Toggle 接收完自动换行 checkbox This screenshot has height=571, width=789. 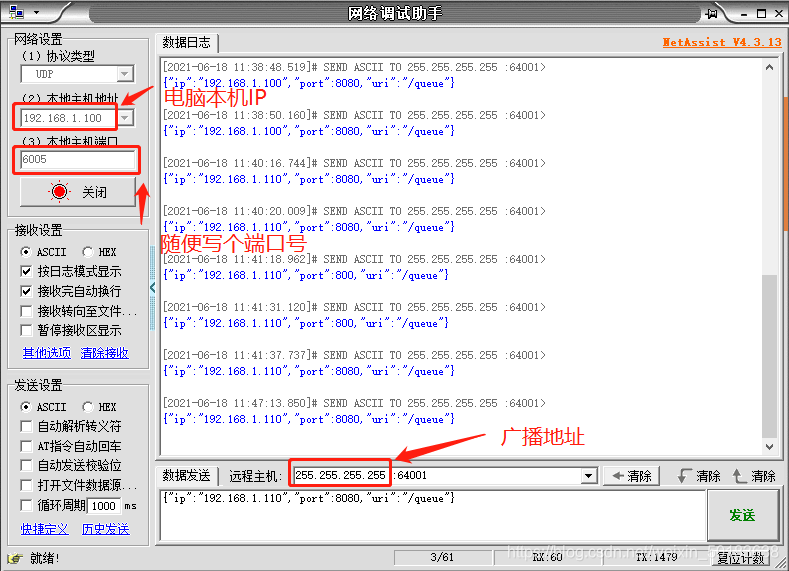pyautogui.click(x=26, y=291)
